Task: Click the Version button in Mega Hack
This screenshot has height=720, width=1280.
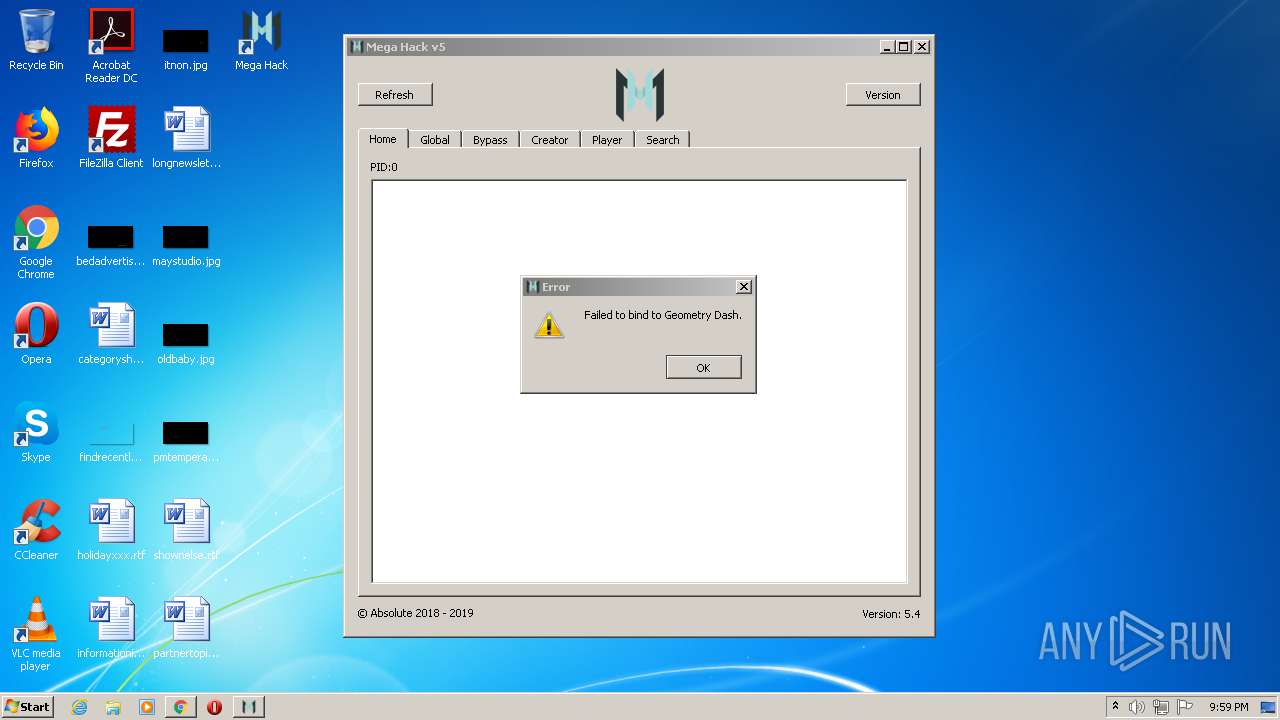Action: (882, 95)
